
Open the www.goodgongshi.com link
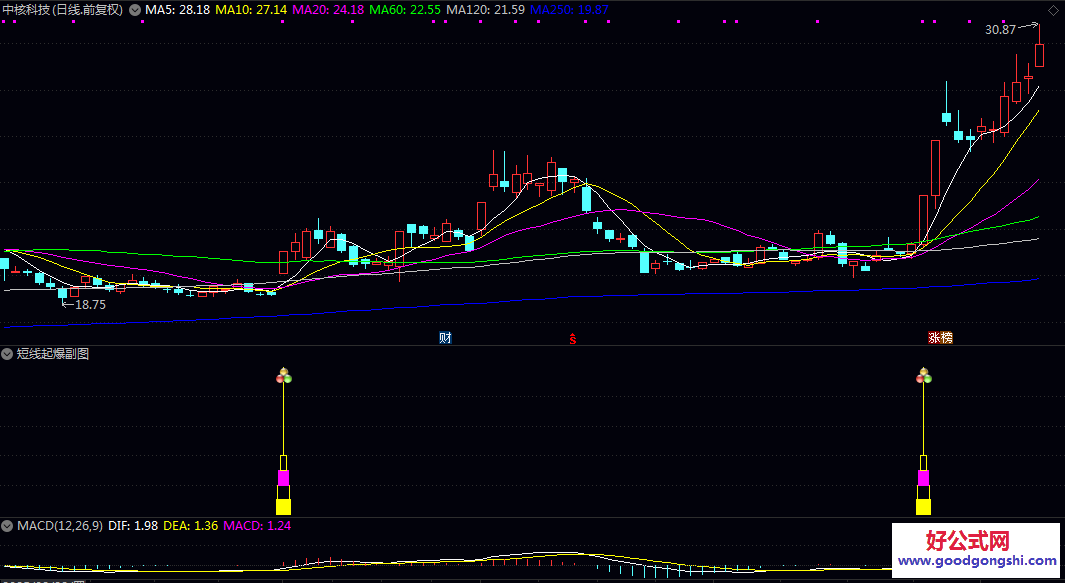(x=976, y=563)
